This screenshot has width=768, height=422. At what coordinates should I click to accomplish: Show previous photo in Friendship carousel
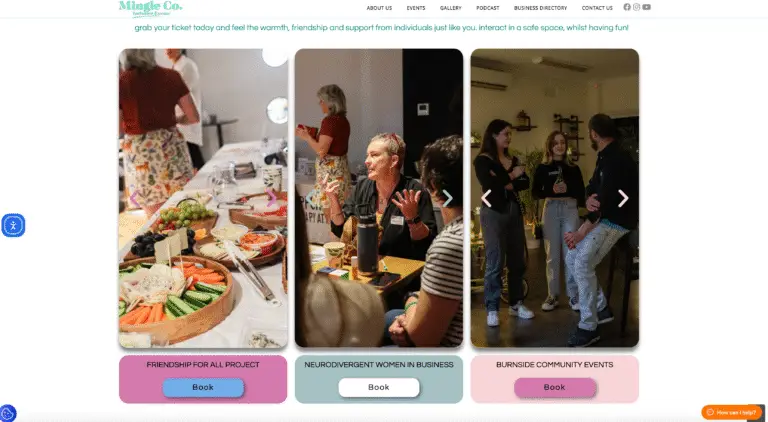click(x=134, y=199)
